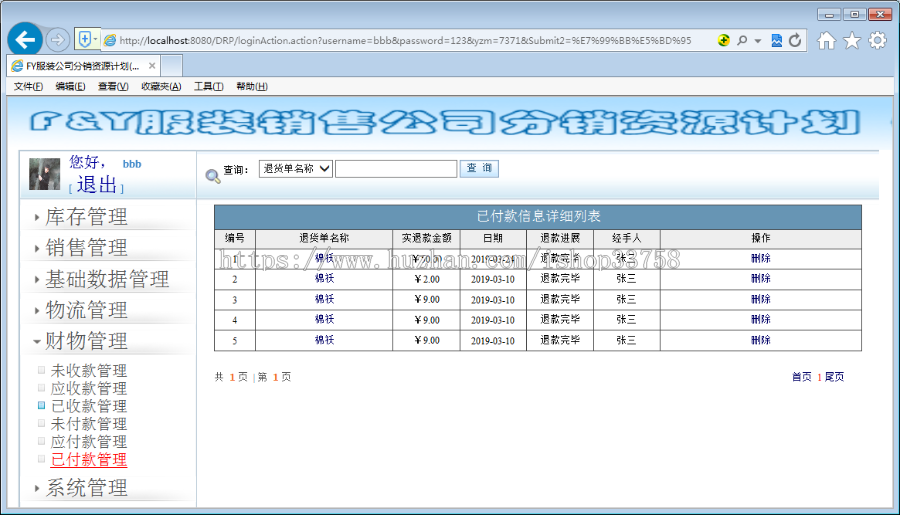The image size is (900, 515).
Task: Click the compatibility view icon in address bar
Action: 777,40
